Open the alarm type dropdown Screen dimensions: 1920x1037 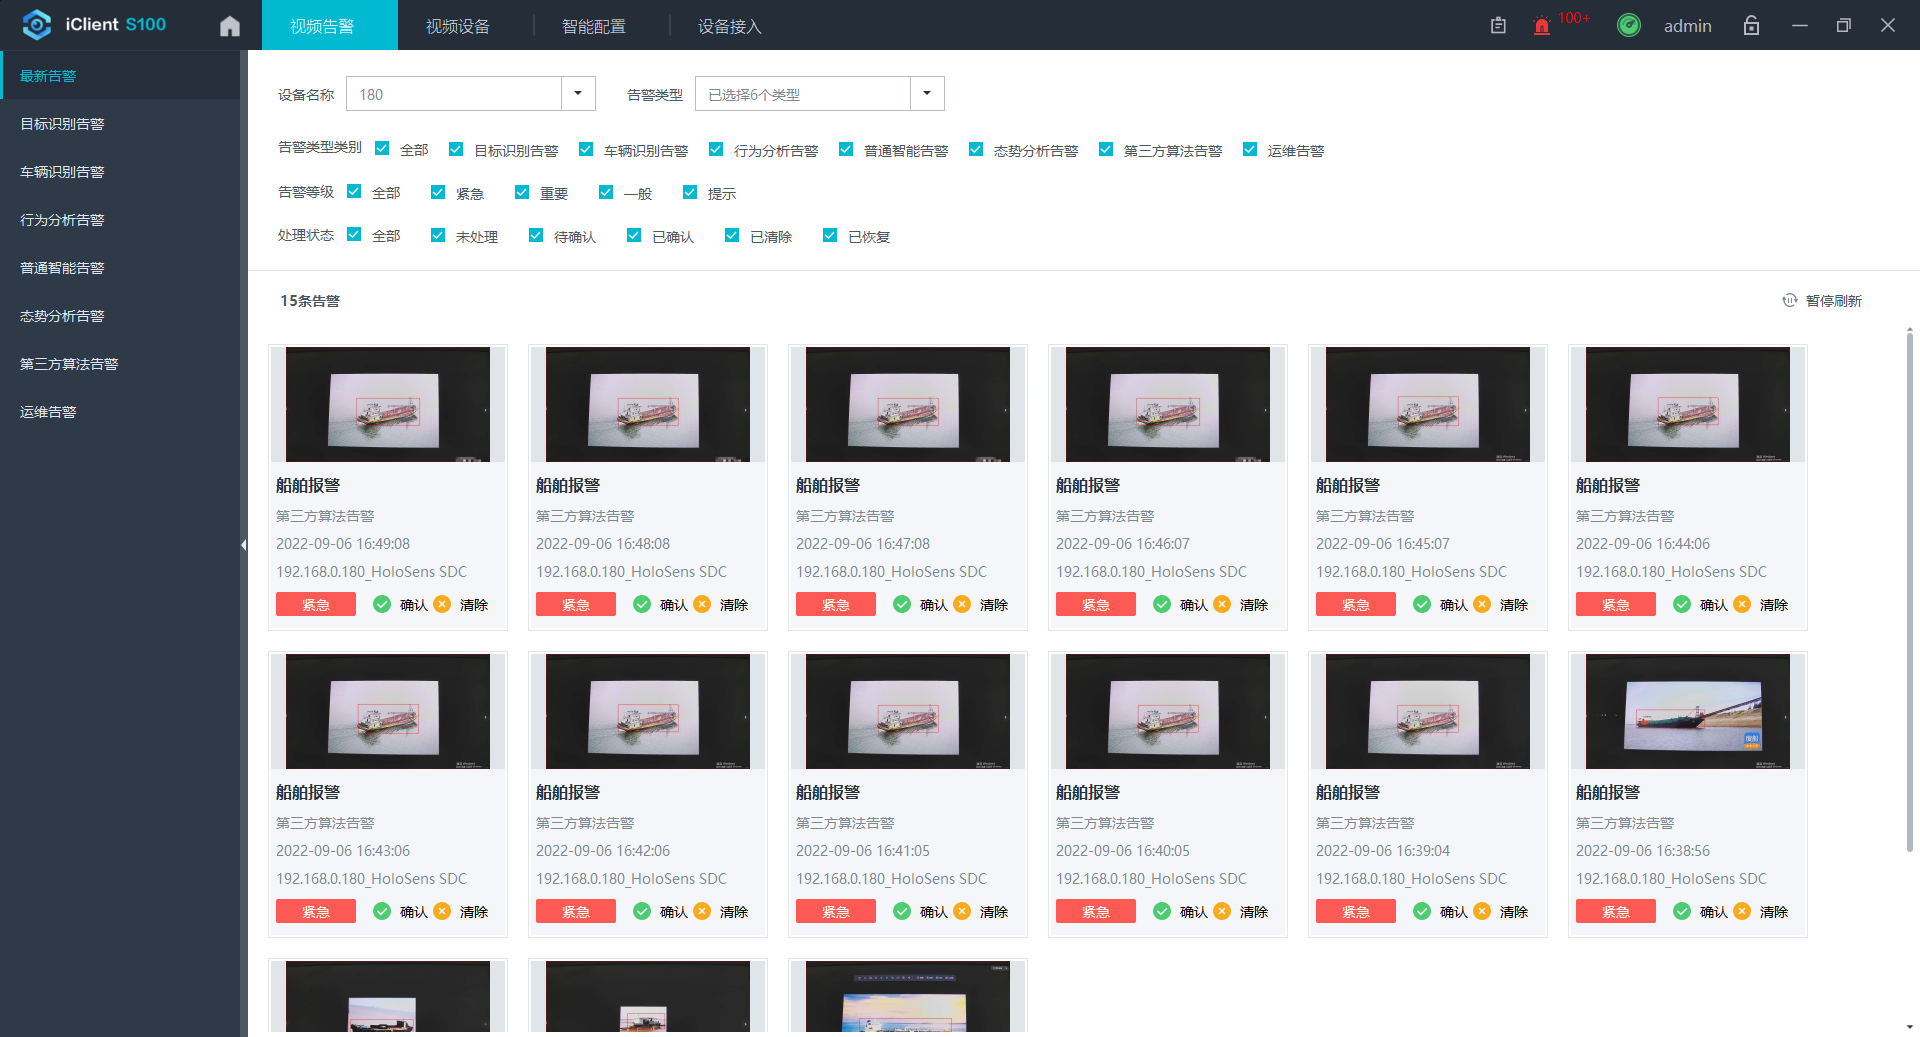pos(926,94)
